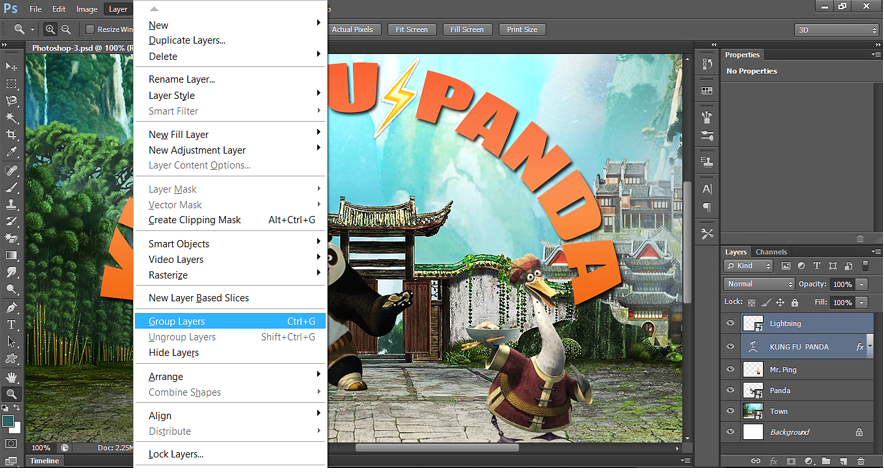Click the Print Size button
This screenshot has height=474, width=884.
click(522, 29)
